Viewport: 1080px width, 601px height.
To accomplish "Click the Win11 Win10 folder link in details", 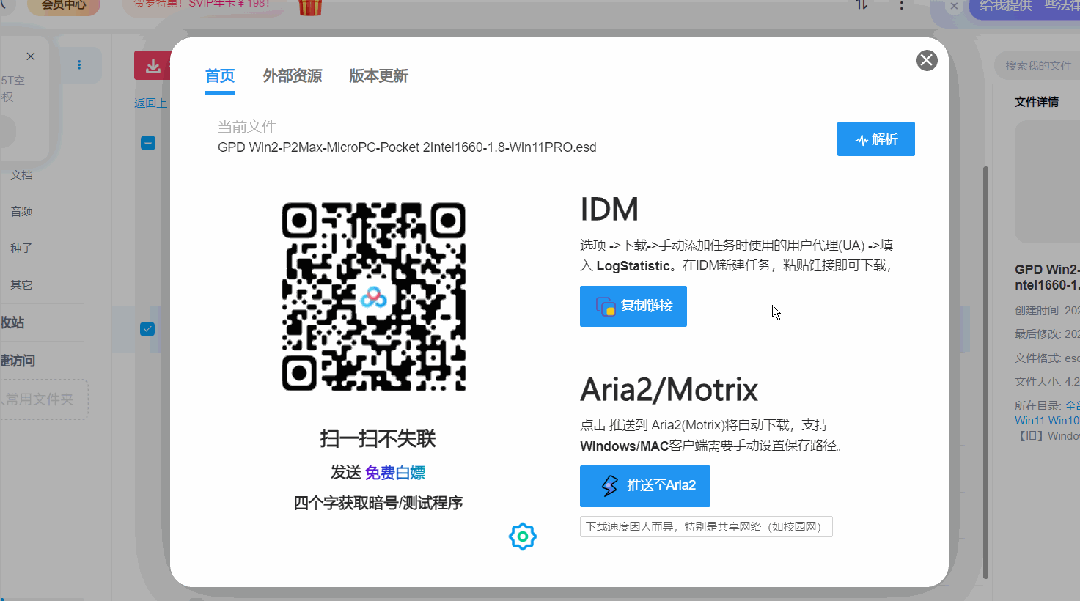I will click(x=1047, y=420).
